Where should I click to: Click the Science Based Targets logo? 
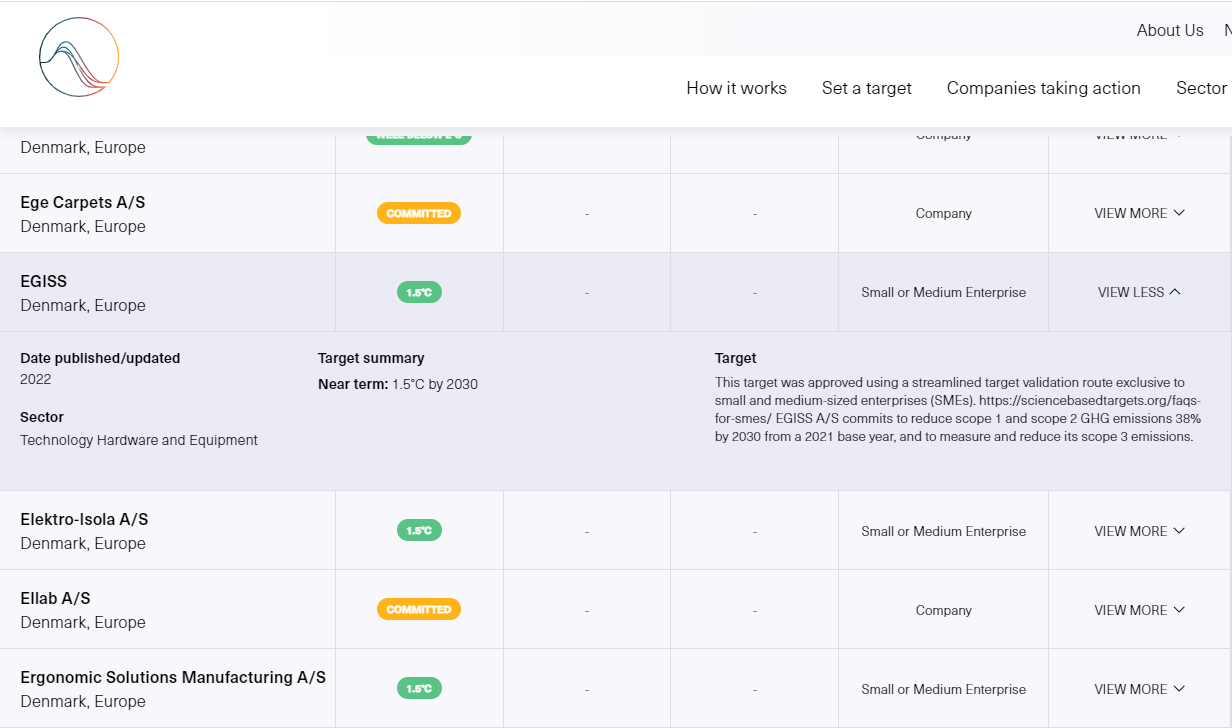[x=79, y=57]
